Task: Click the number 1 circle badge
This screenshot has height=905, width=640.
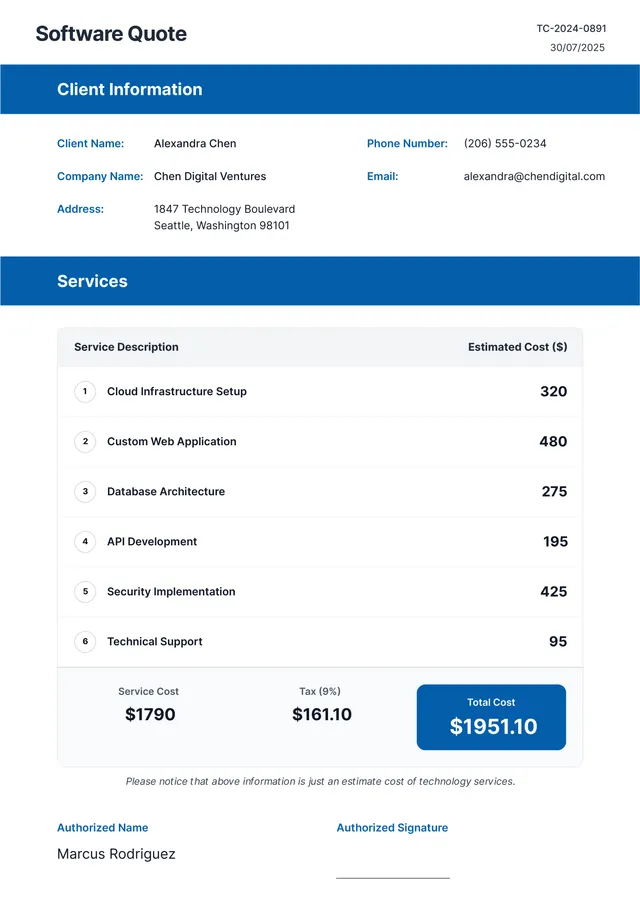Action: tap(85, 391)
